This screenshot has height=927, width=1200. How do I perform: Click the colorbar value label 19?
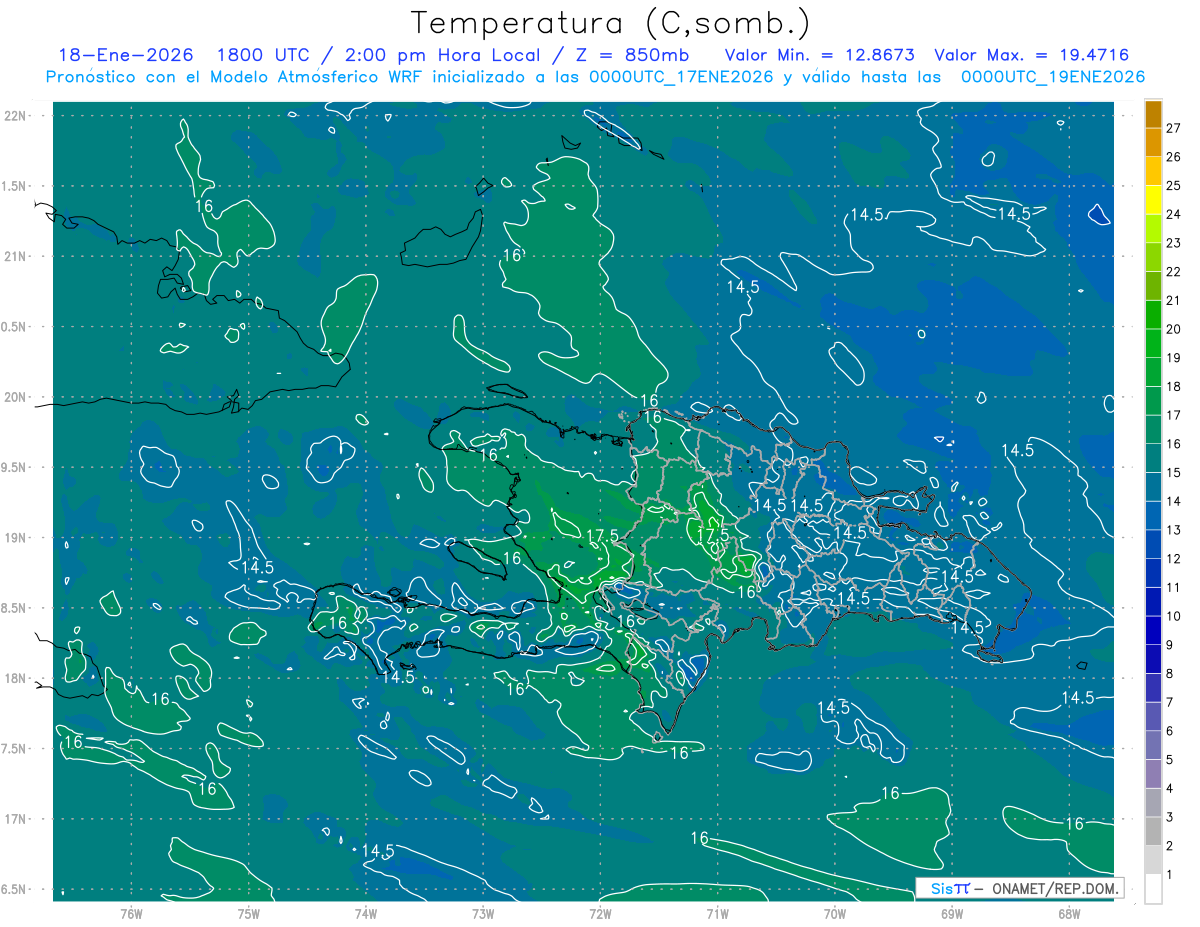1173,357
